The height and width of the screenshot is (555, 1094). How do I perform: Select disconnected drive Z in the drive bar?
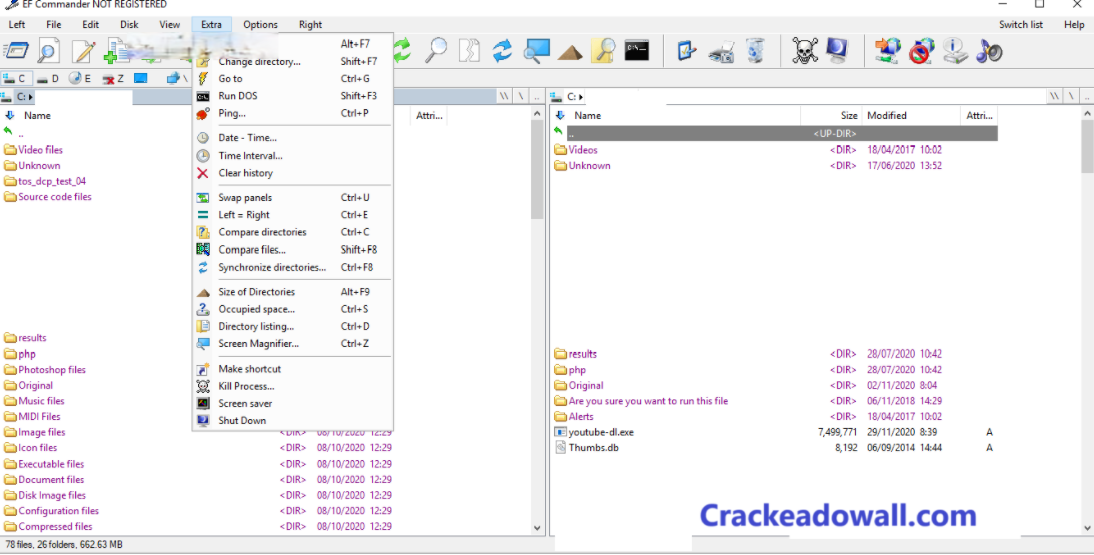pos(113,79)
